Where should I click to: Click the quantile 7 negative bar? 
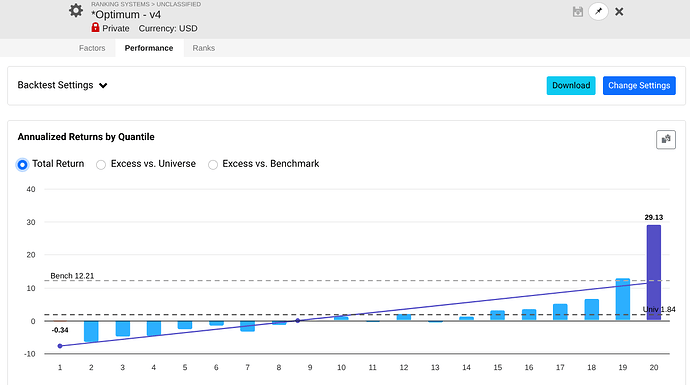point(248,326)
